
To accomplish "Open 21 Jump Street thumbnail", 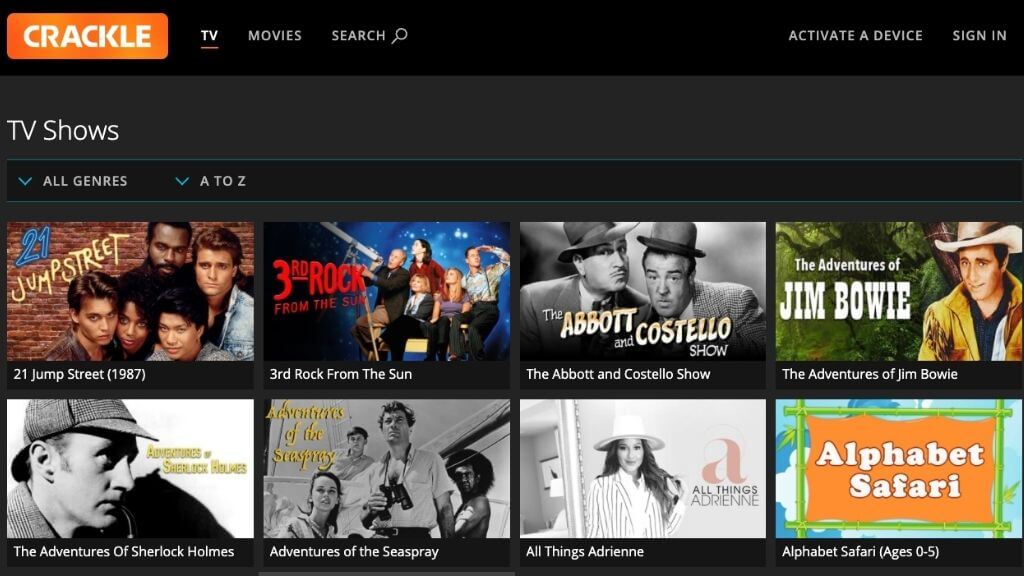I will click(x=131, y=291).
